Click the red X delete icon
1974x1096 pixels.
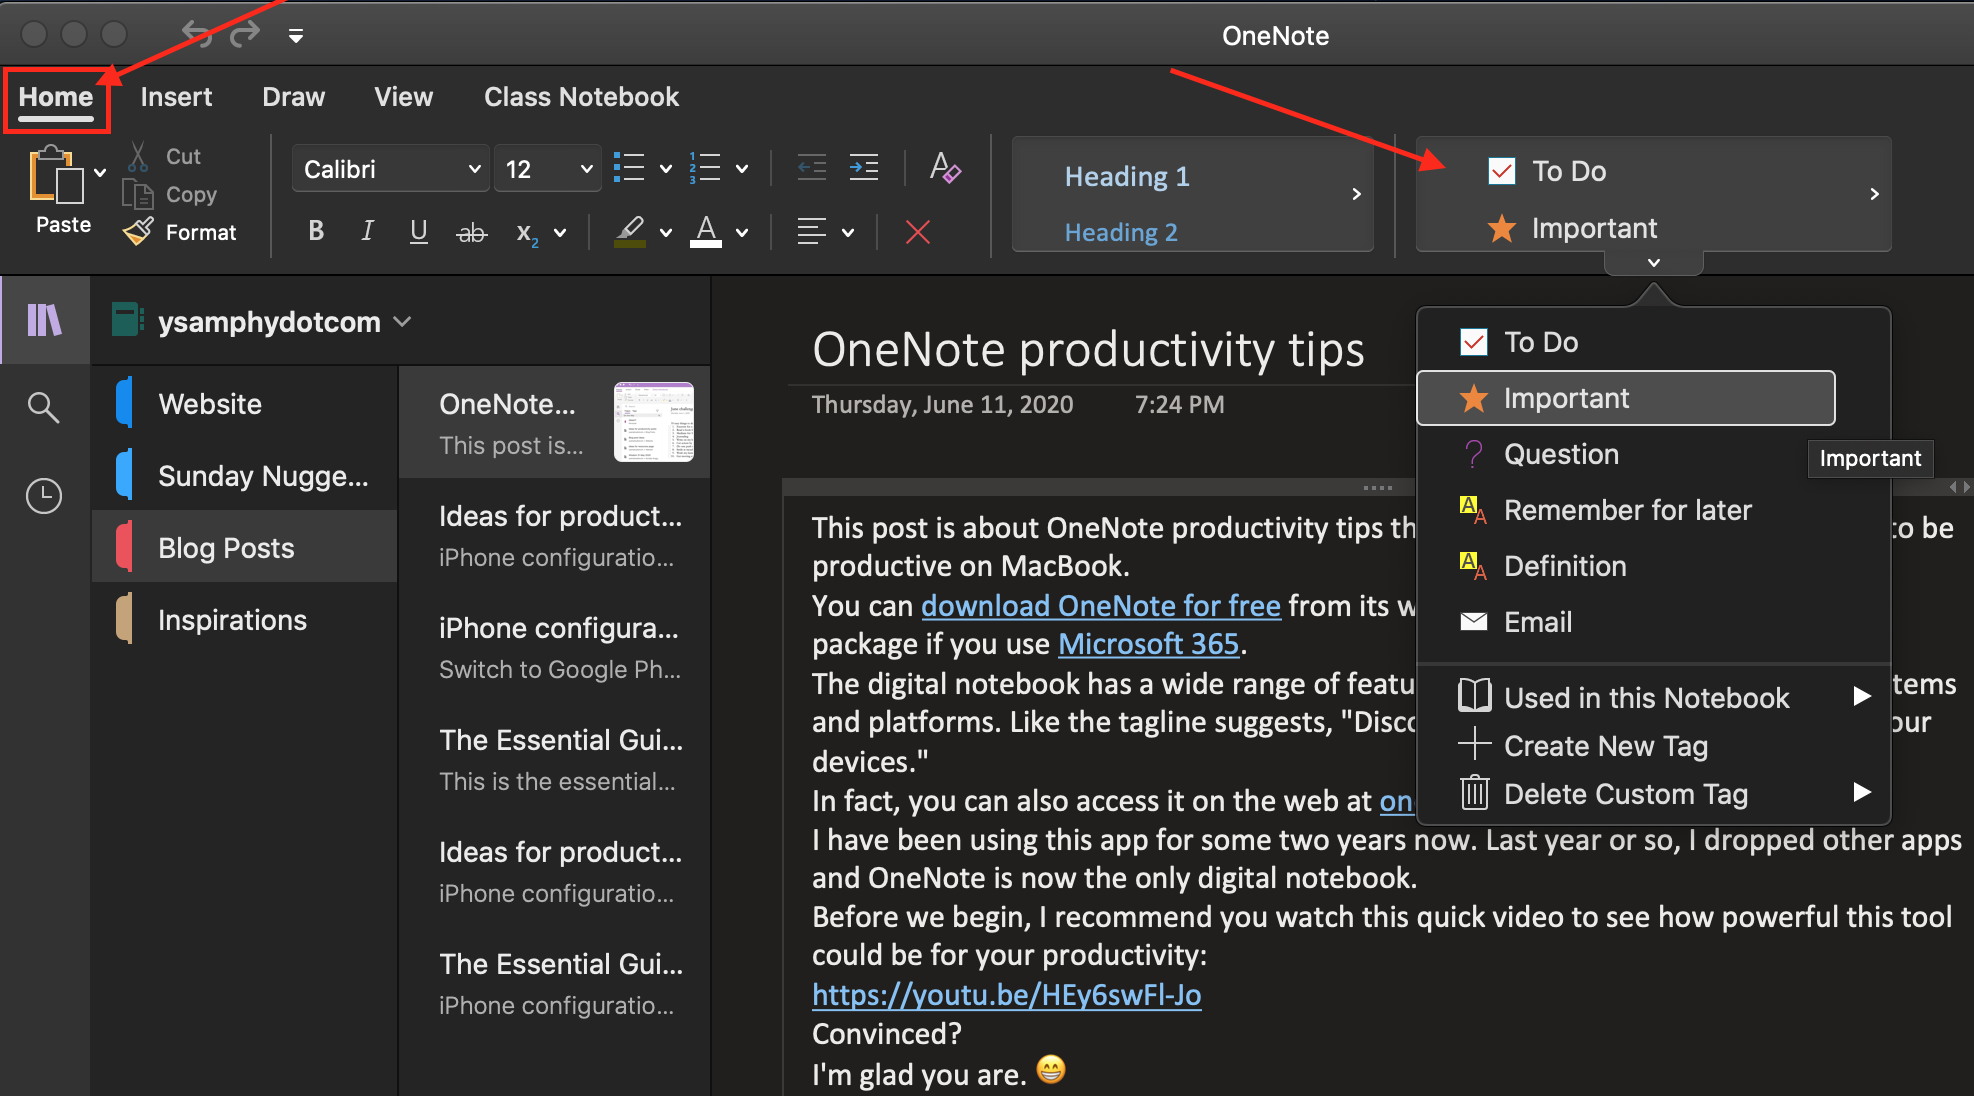coord(918,232)
